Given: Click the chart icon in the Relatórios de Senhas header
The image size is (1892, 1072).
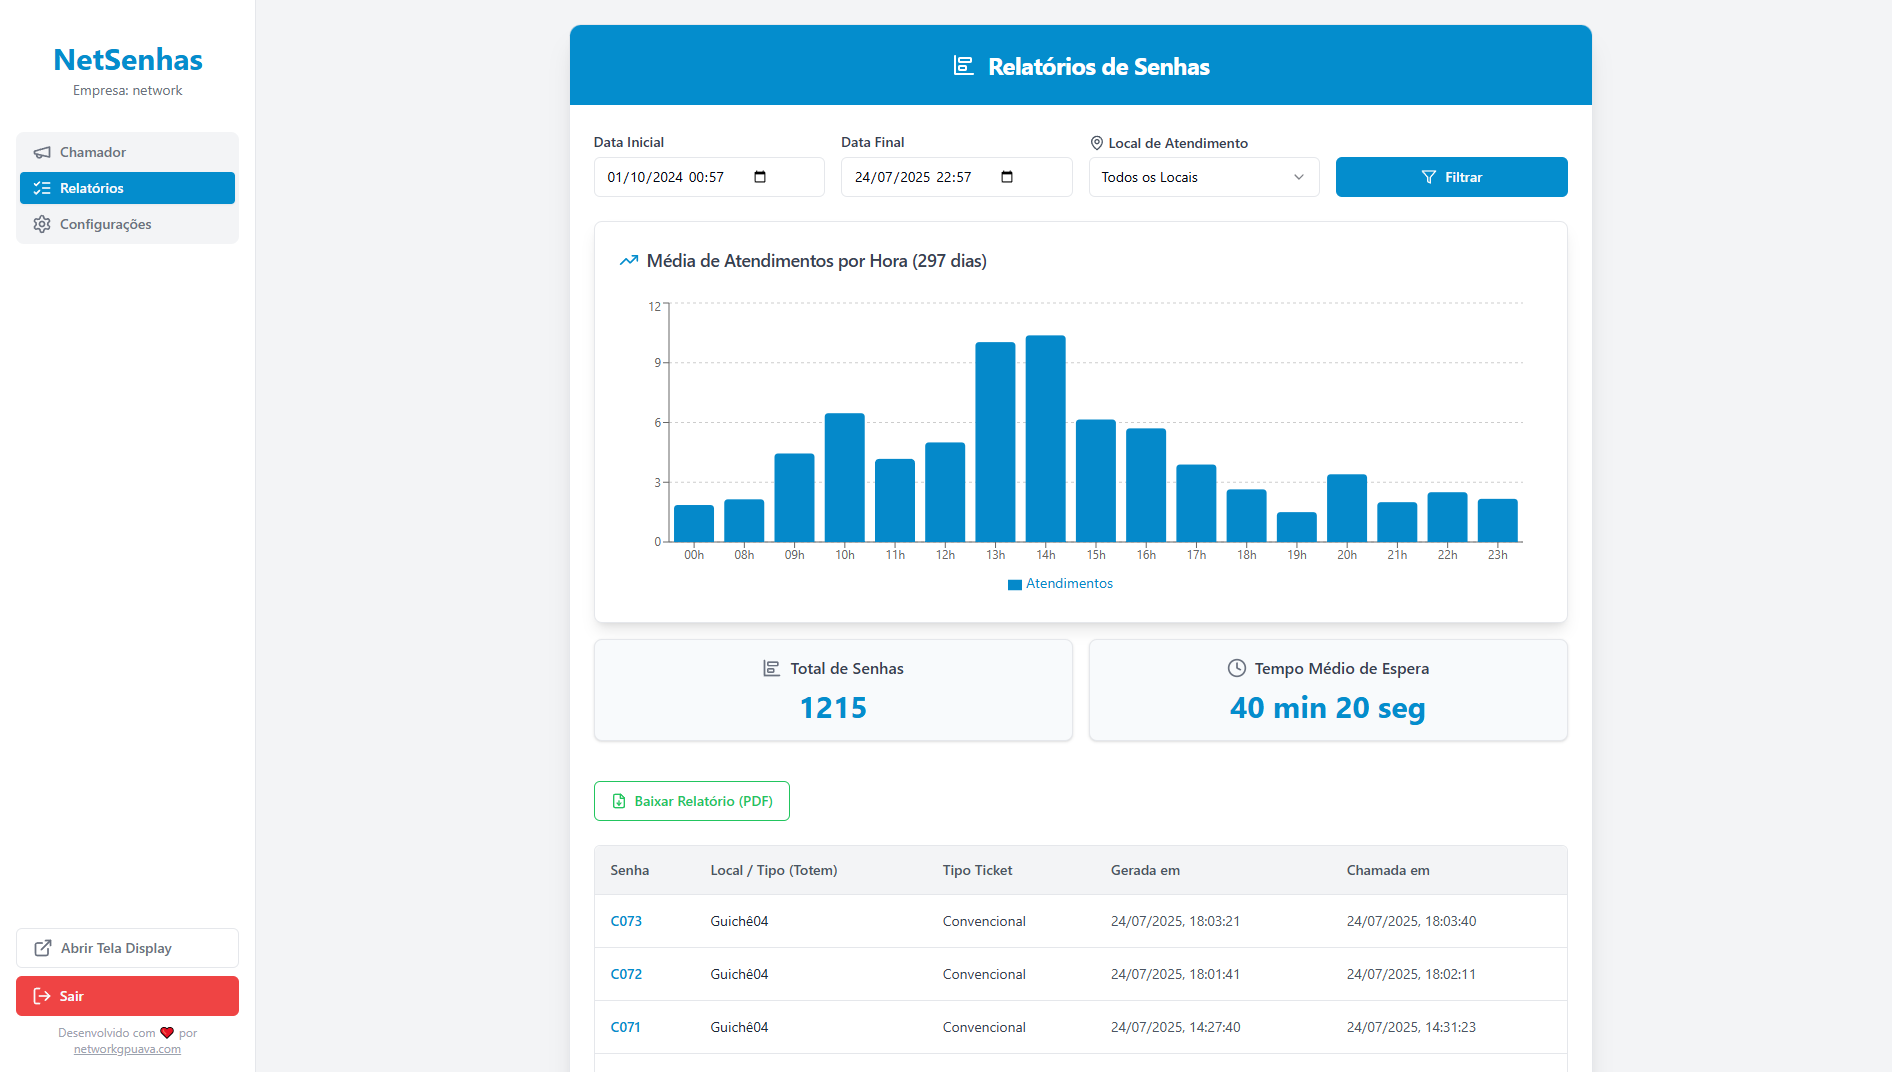Looking at the screenshot, I should tap(963, 66).
